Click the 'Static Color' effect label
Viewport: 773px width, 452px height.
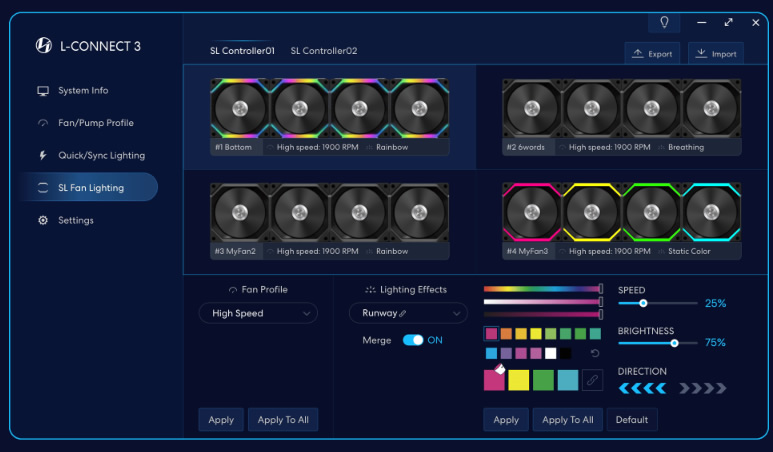[x=689, y=251]
